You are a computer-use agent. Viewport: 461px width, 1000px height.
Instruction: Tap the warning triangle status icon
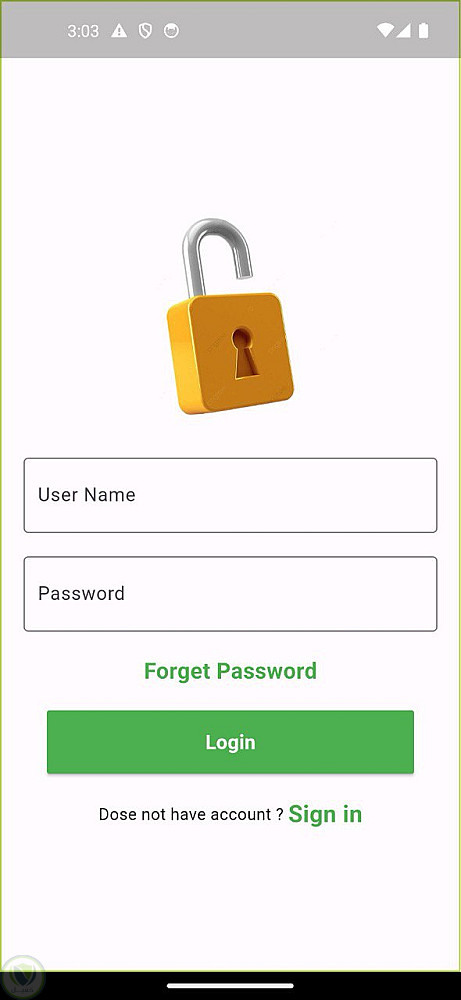(x=119, y=31)
